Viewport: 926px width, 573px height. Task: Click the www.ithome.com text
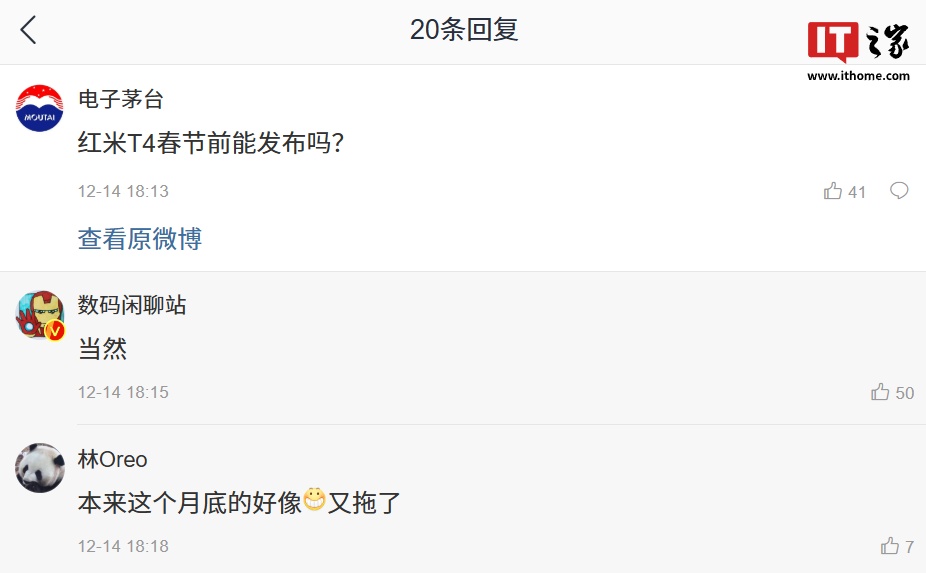(858, 76)
